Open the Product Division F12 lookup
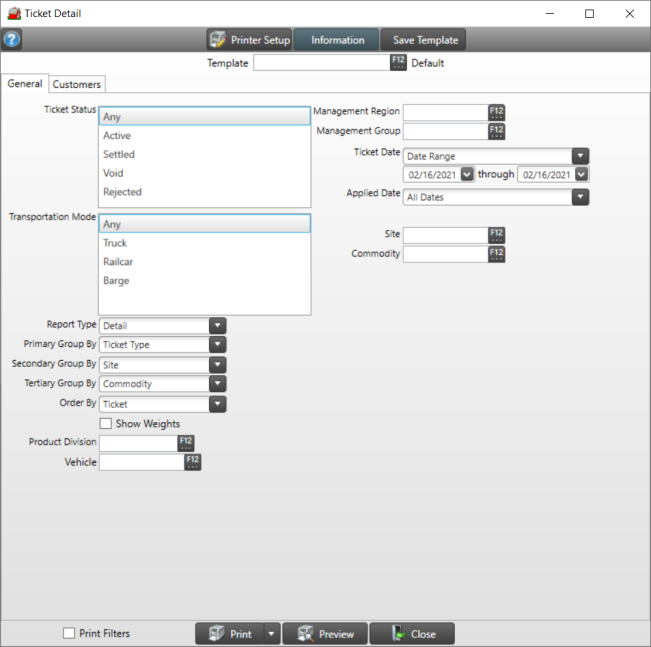Screen dimensions: 651x647 click(185, 443)
